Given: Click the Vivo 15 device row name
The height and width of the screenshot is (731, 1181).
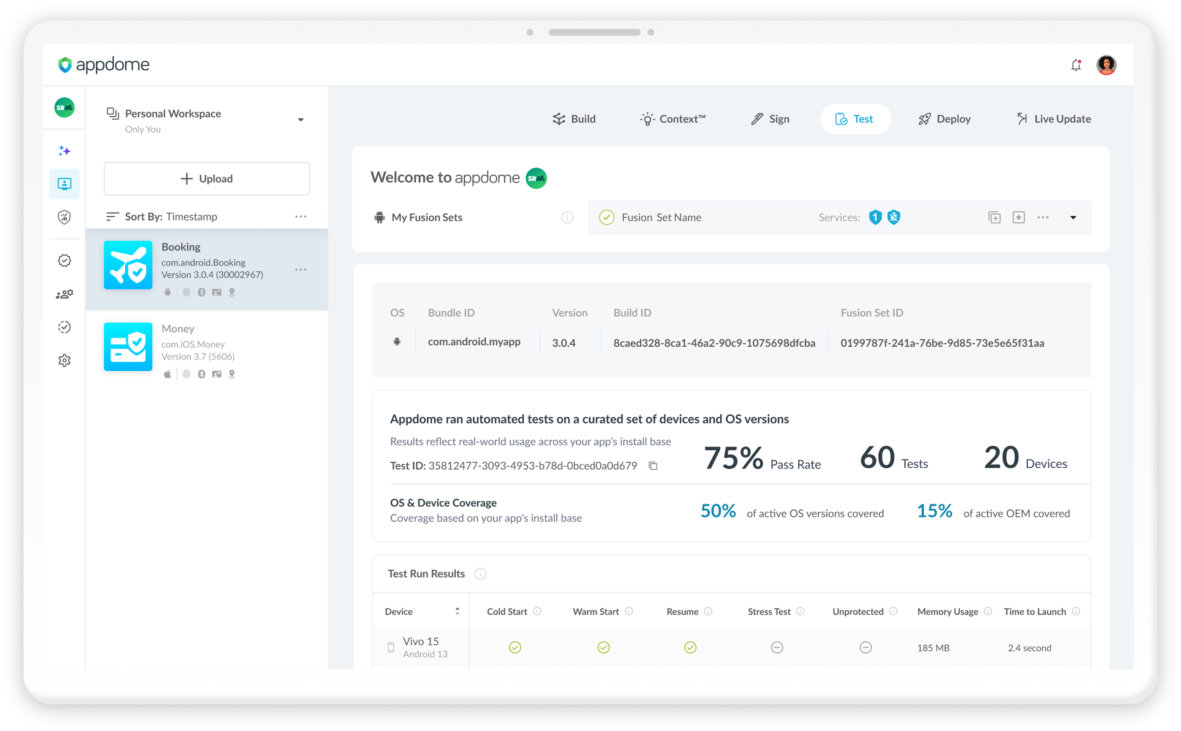Looking at the screenshot, I should pos(421,641).
